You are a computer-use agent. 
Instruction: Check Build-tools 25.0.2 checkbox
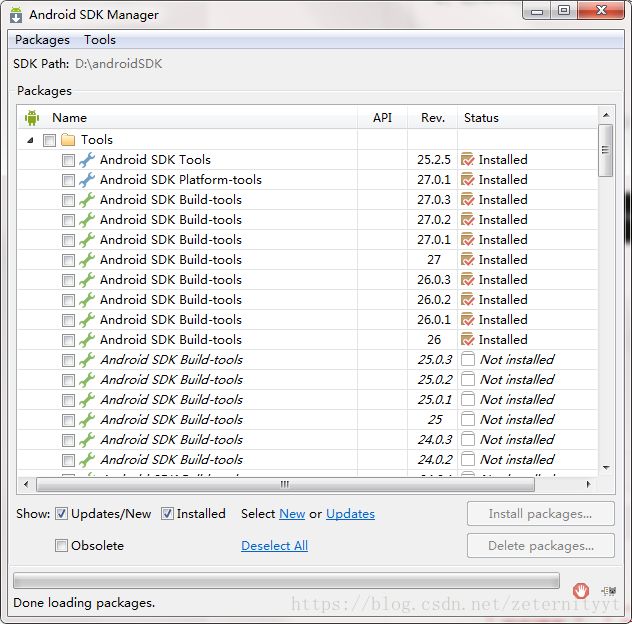tap(68, 380)
